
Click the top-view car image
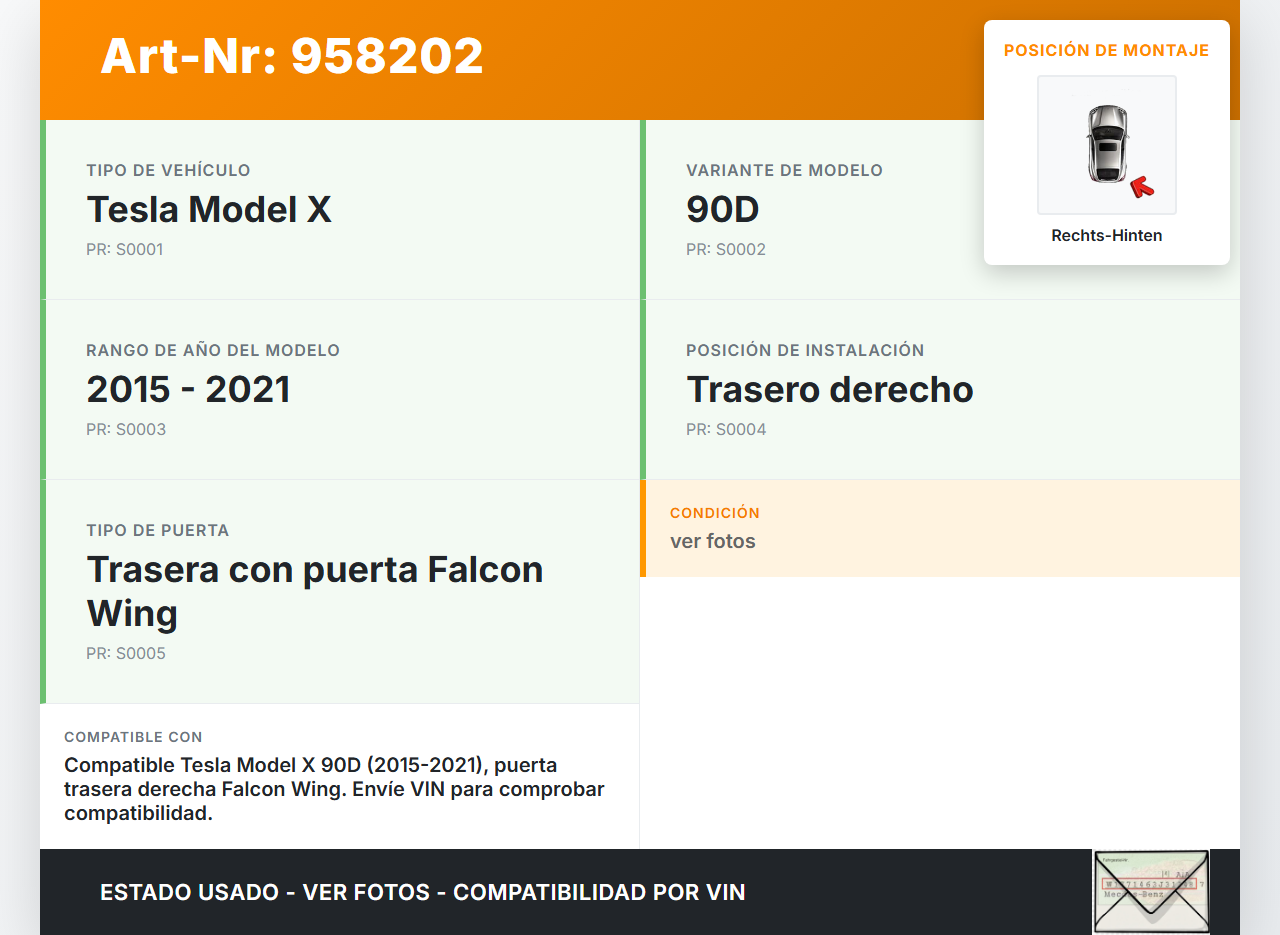tap(1106, 144)
